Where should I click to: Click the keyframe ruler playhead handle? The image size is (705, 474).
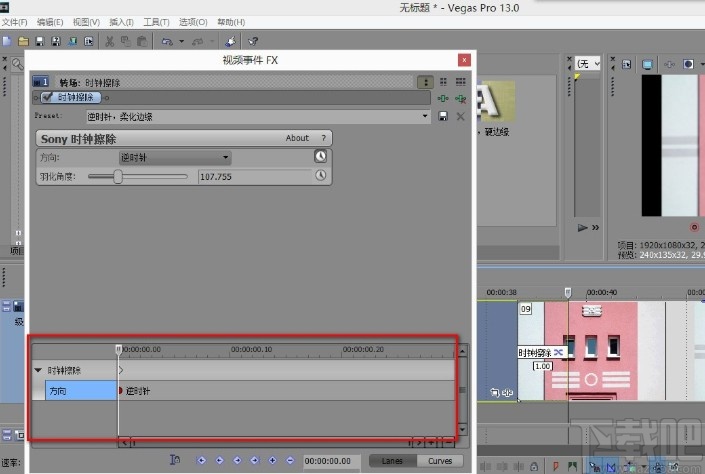click(118, 349)
